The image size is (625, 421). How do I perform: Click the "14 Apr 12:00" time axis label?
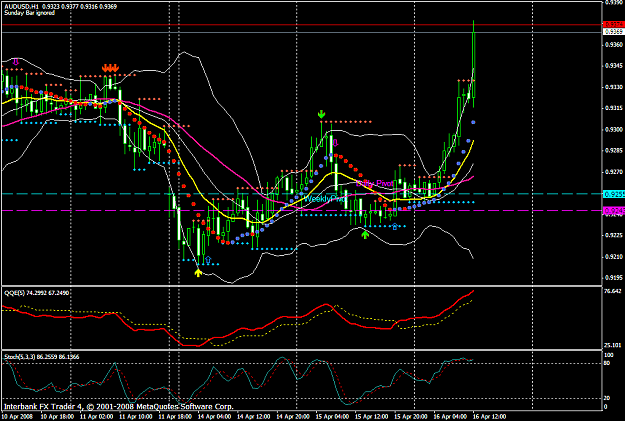click(x=254, y=417)
